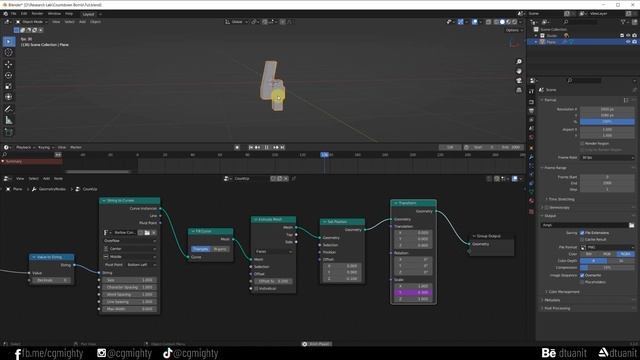Click the highlighted Scale Y field in Transform node
This screenshot has height=360, width=640.
[413, 293]
